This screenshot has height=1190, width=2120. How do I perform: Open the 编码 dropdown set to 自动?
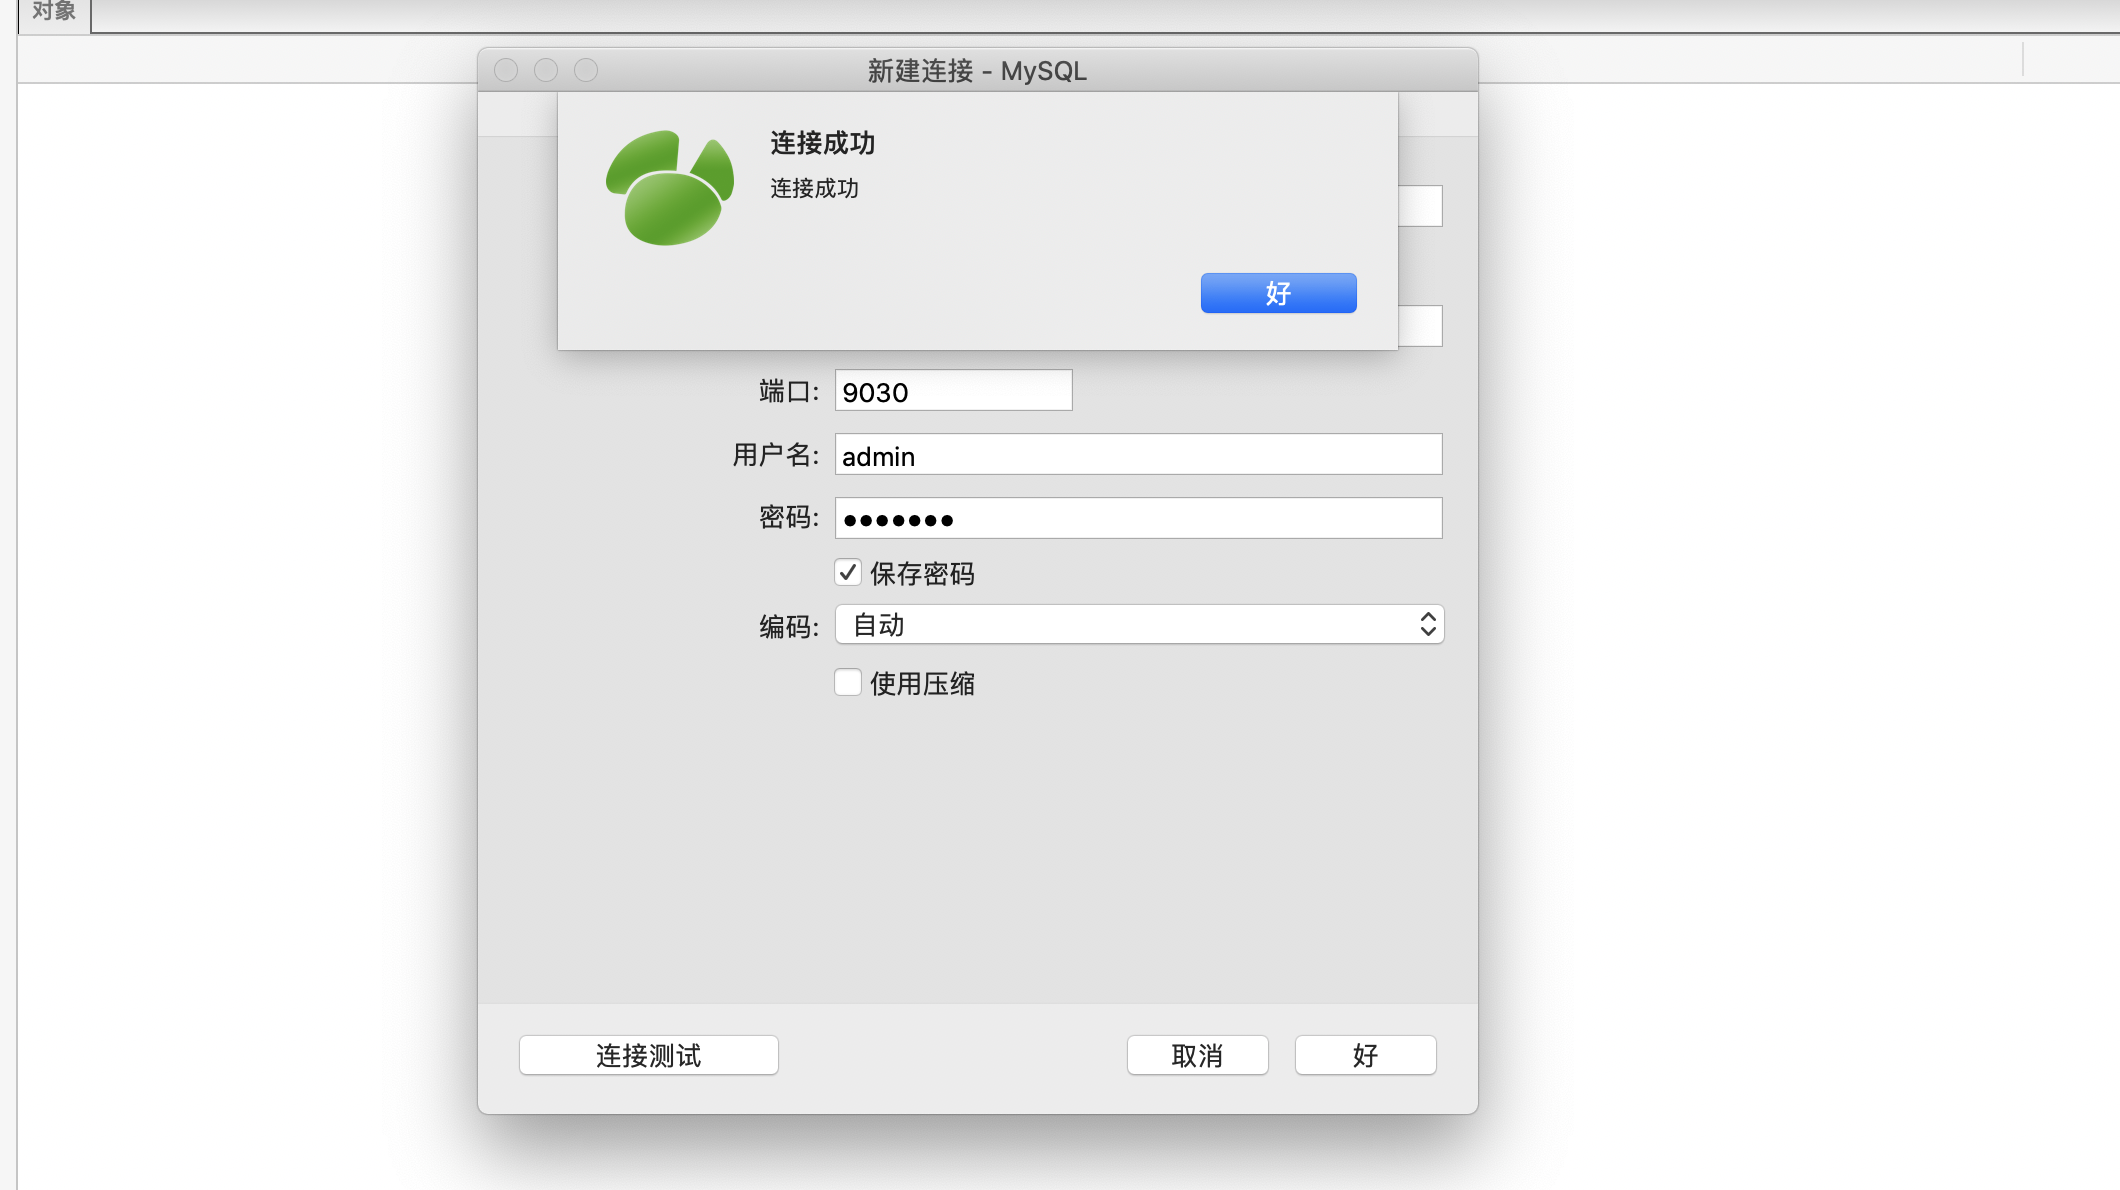pyautogui.click(x=1139, y=625)
